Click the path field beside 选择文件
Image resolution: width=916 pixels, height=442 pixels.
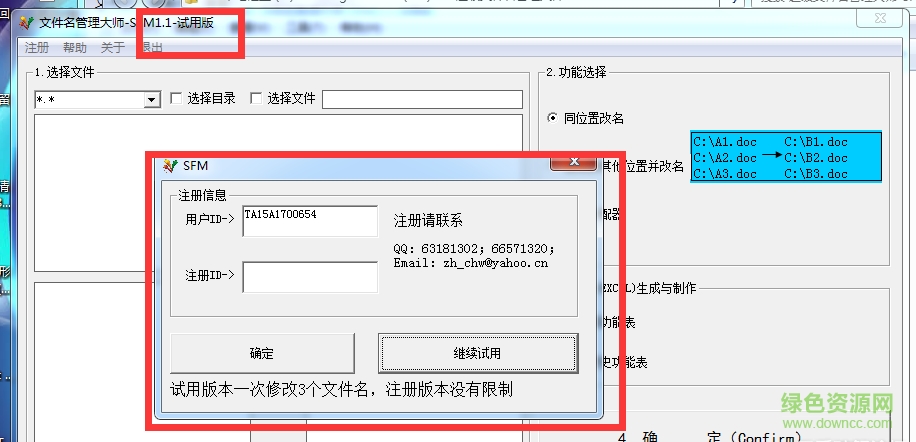click(x=421, y=99)
